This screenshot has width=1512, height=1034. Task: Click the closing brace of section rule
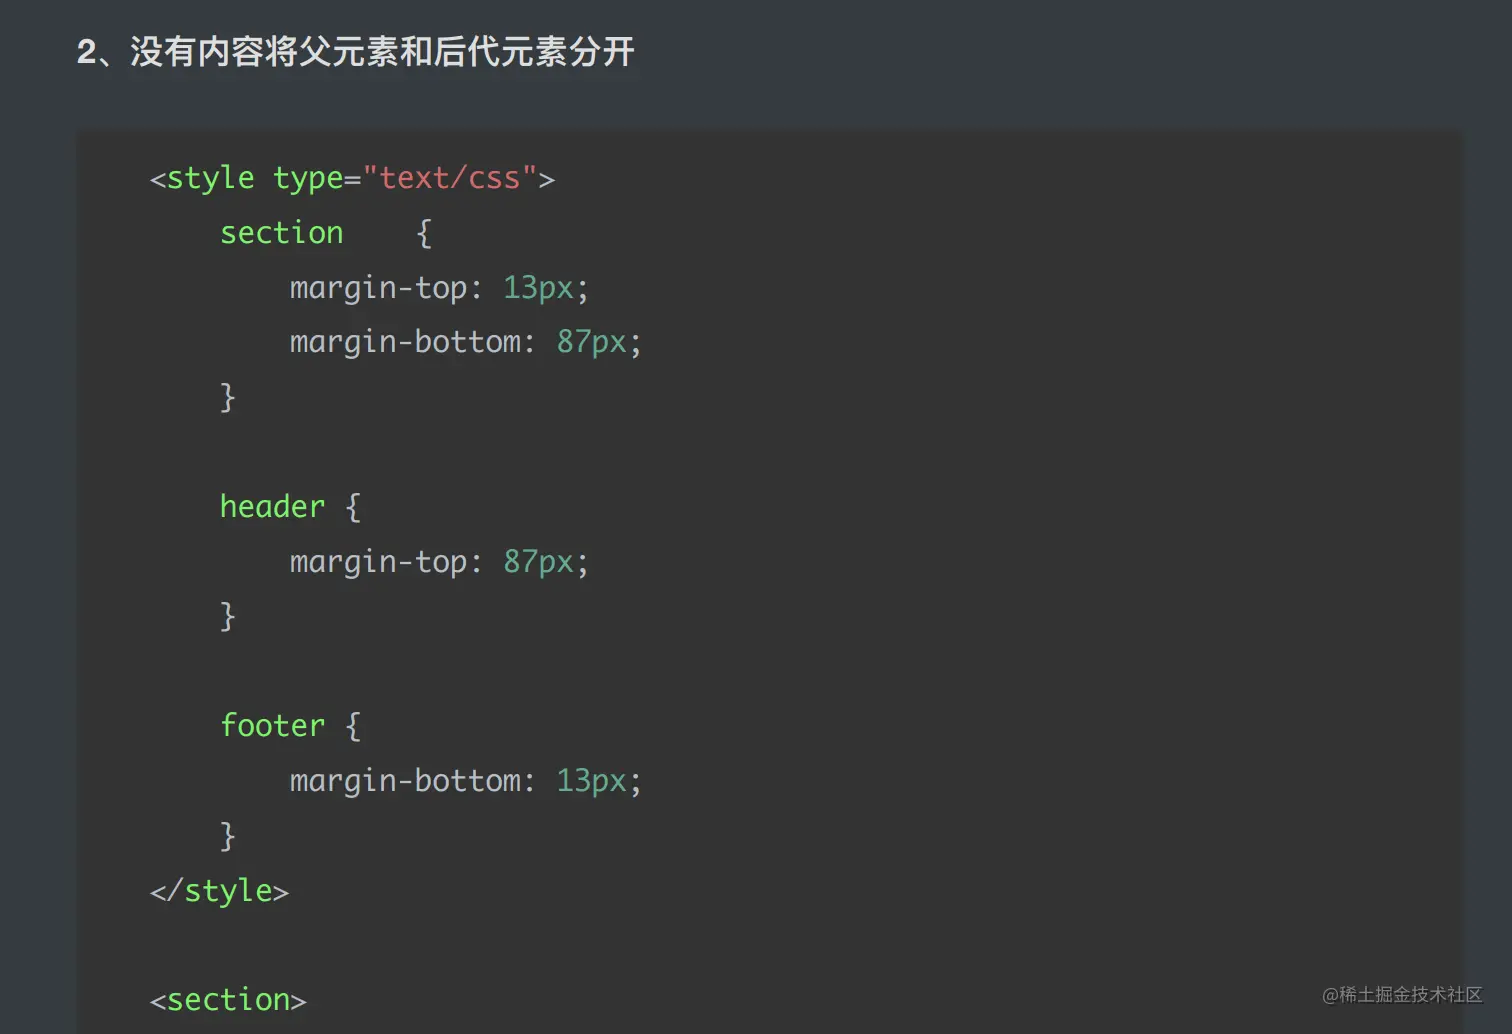tap(228, 397)
